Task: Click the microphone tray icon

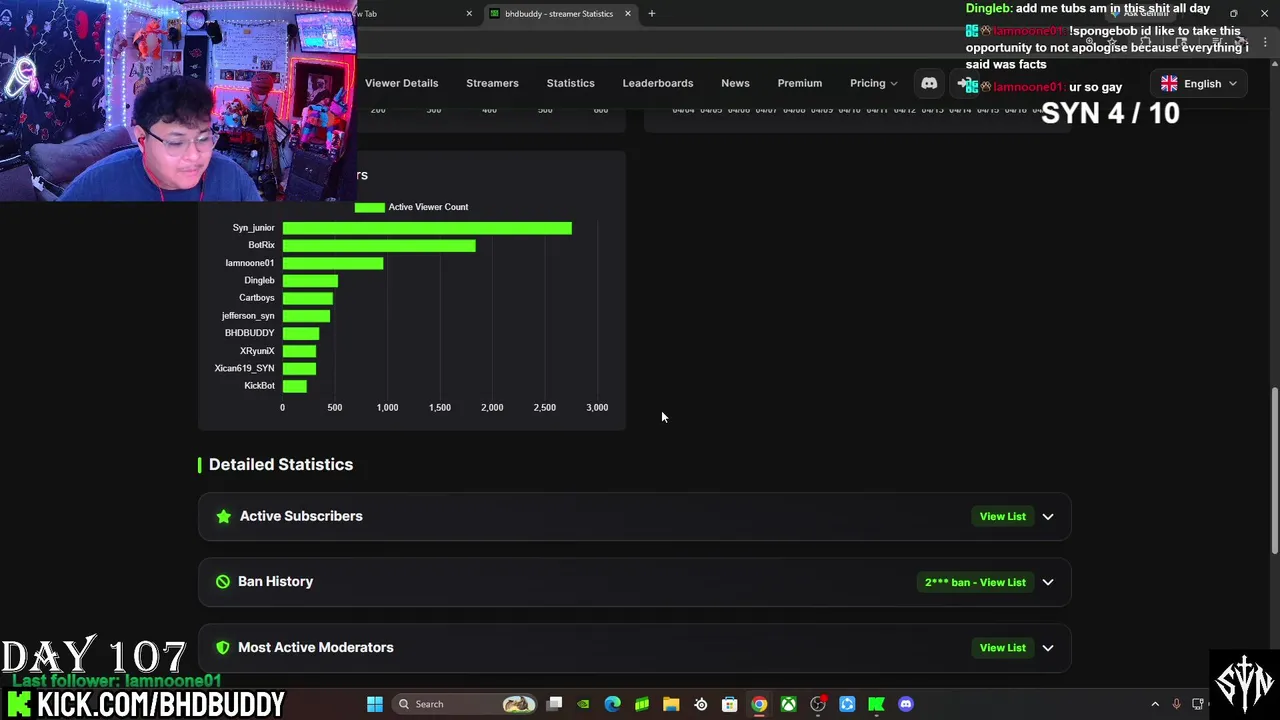Action: coord(1176,704)
